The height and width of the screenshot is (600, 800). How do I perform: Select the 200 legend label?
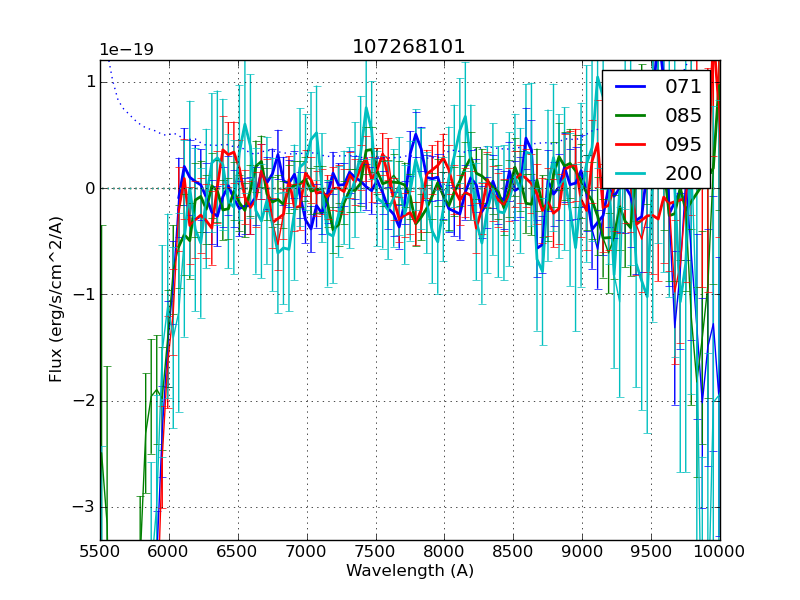tap(683, 173)
